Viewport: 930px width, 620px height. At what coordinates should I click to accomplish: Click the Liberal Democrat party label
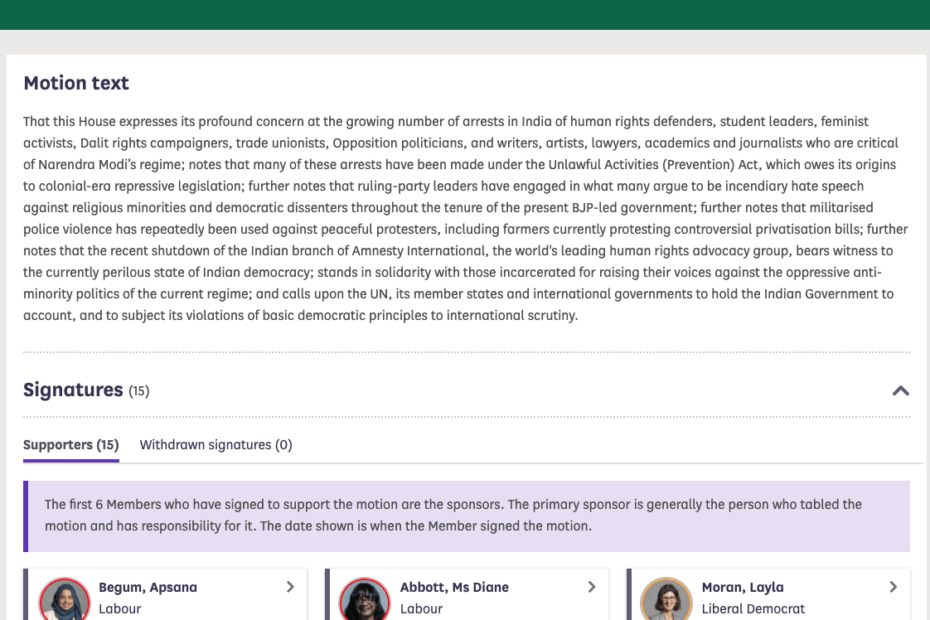752,608
